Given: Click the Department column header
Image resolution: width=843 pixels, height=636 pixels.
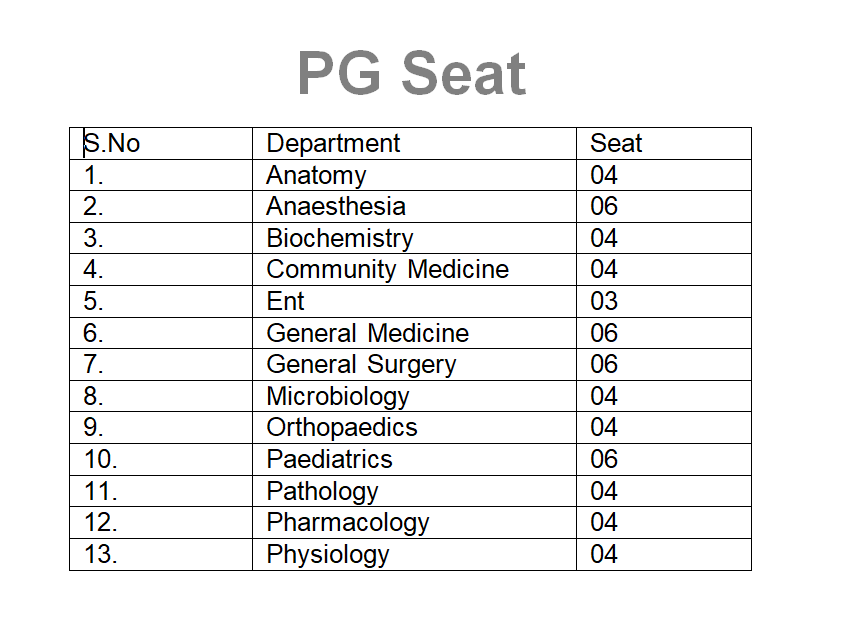Looking at the screenshot, I should click(333, 144).
